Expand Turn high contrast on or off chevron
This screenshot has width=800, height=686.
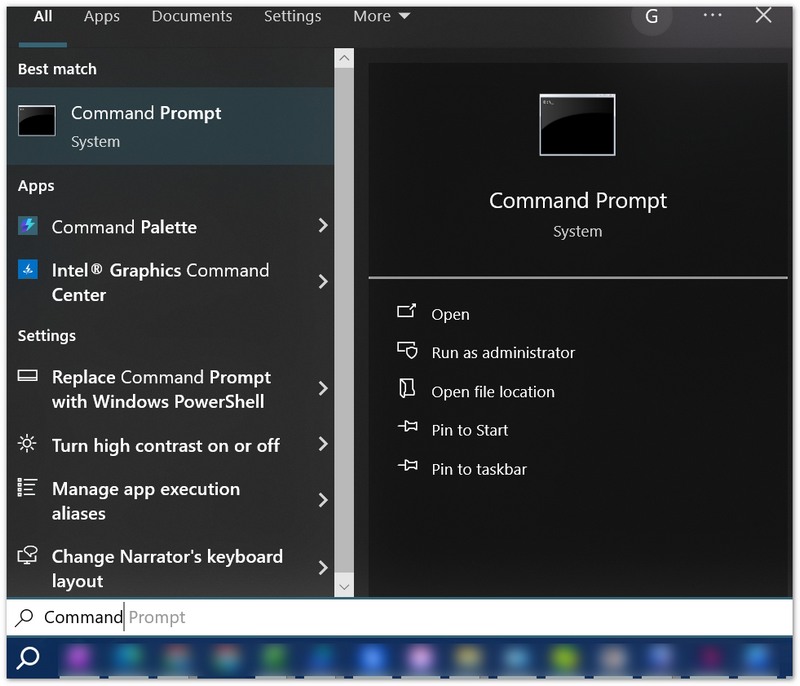click(x=322, y=444)
